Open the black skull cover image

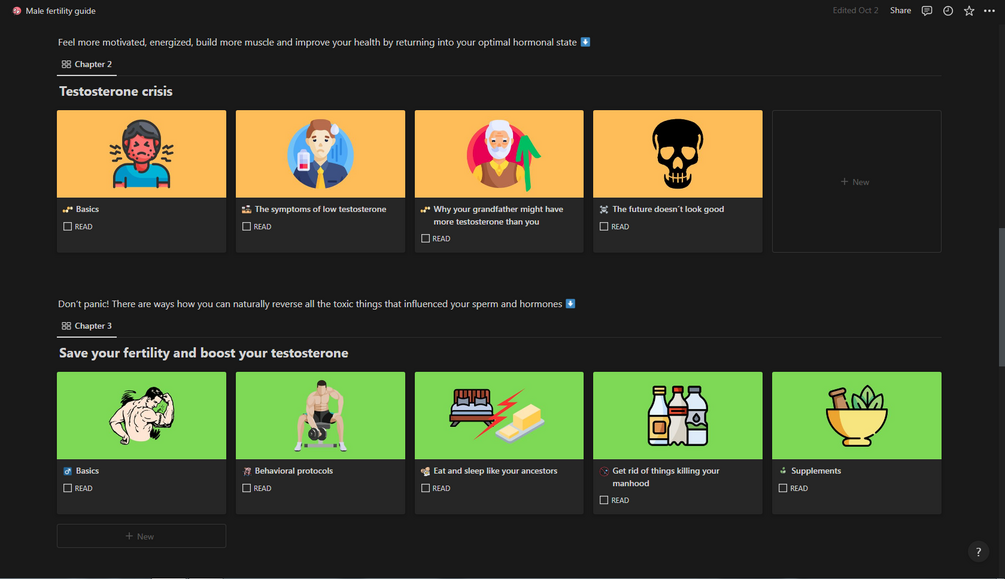tap(677, 154)
